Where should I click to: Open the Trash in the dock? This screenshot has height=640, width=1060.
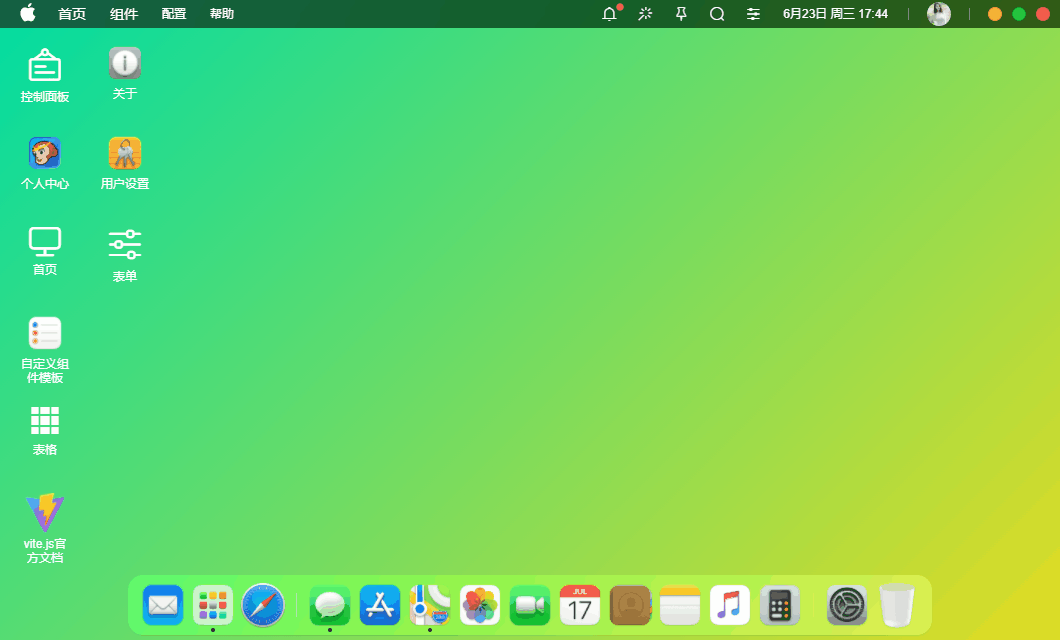897,605
